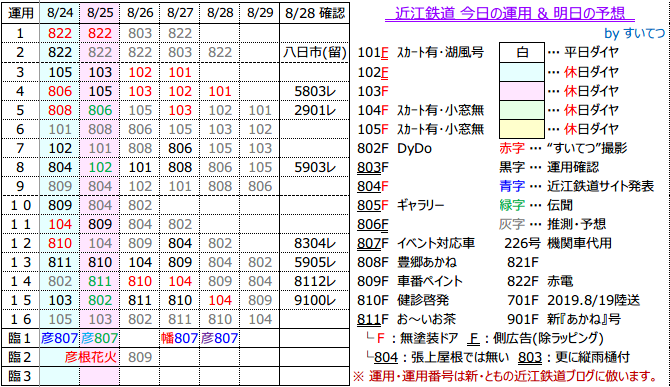Select the green 811 cell in row 14

[x=100, y=281]
